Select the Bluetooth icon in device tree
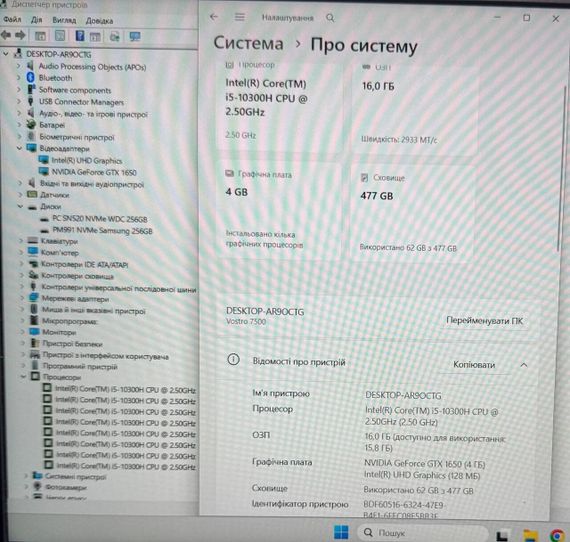Viewport: 570px width, 542px height. pyautogui.click(x=31, y=77)
